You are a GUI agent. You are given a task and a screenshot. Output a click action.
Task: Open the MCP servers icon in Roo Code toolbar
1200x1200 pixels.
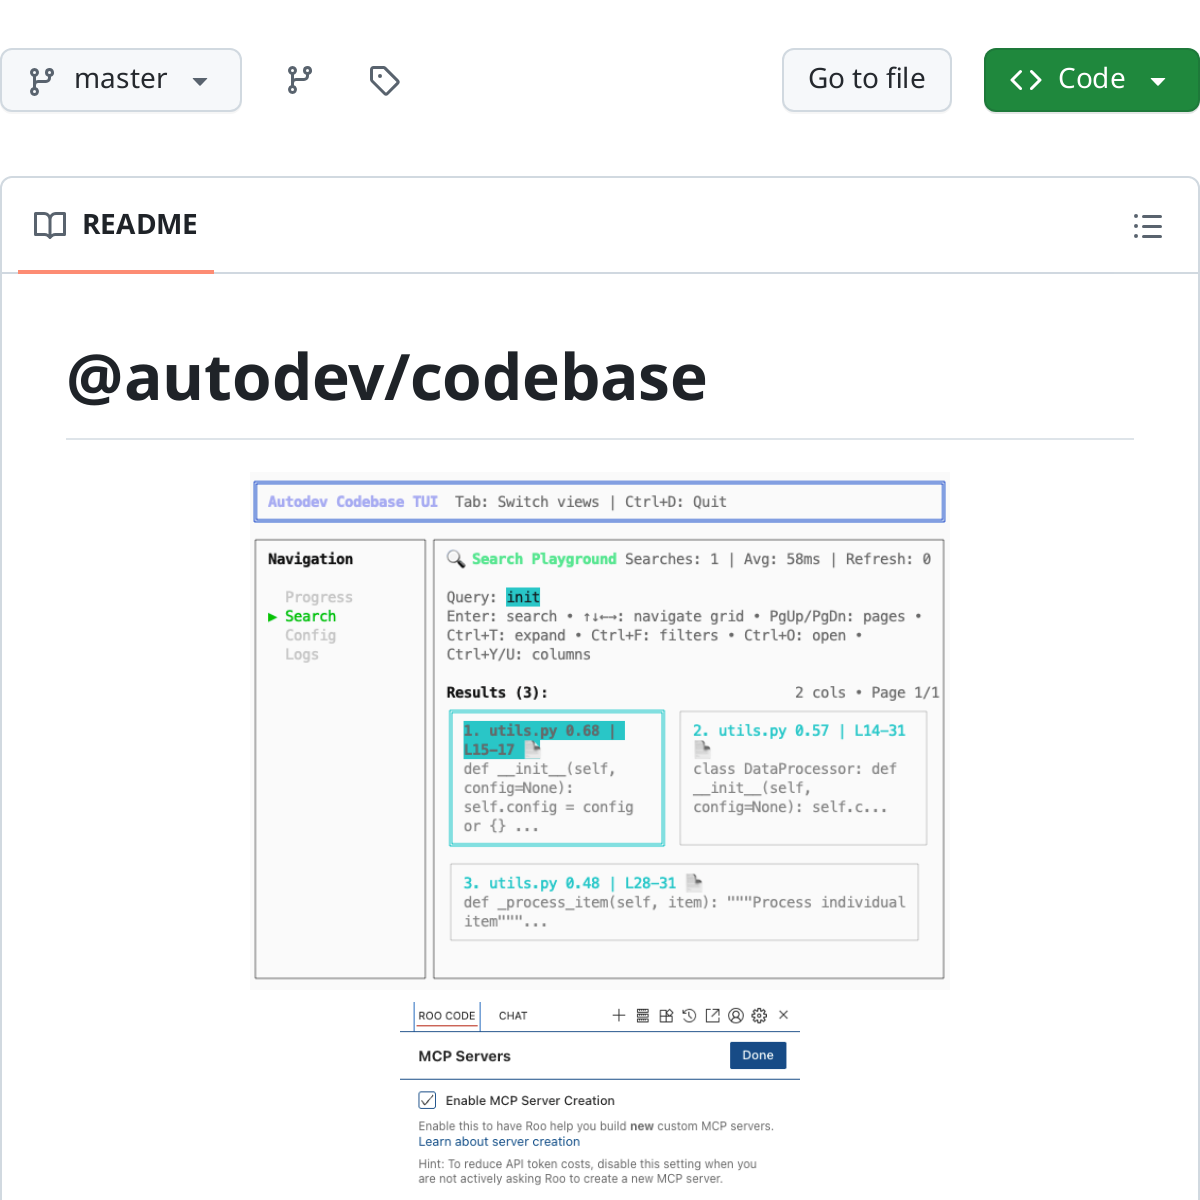tap(643, 1015)
